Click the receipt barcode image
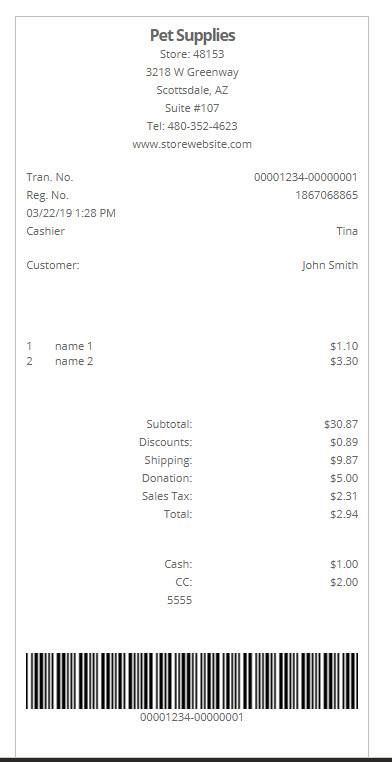Screen dimensions: 392x762 tap(192, 681)
